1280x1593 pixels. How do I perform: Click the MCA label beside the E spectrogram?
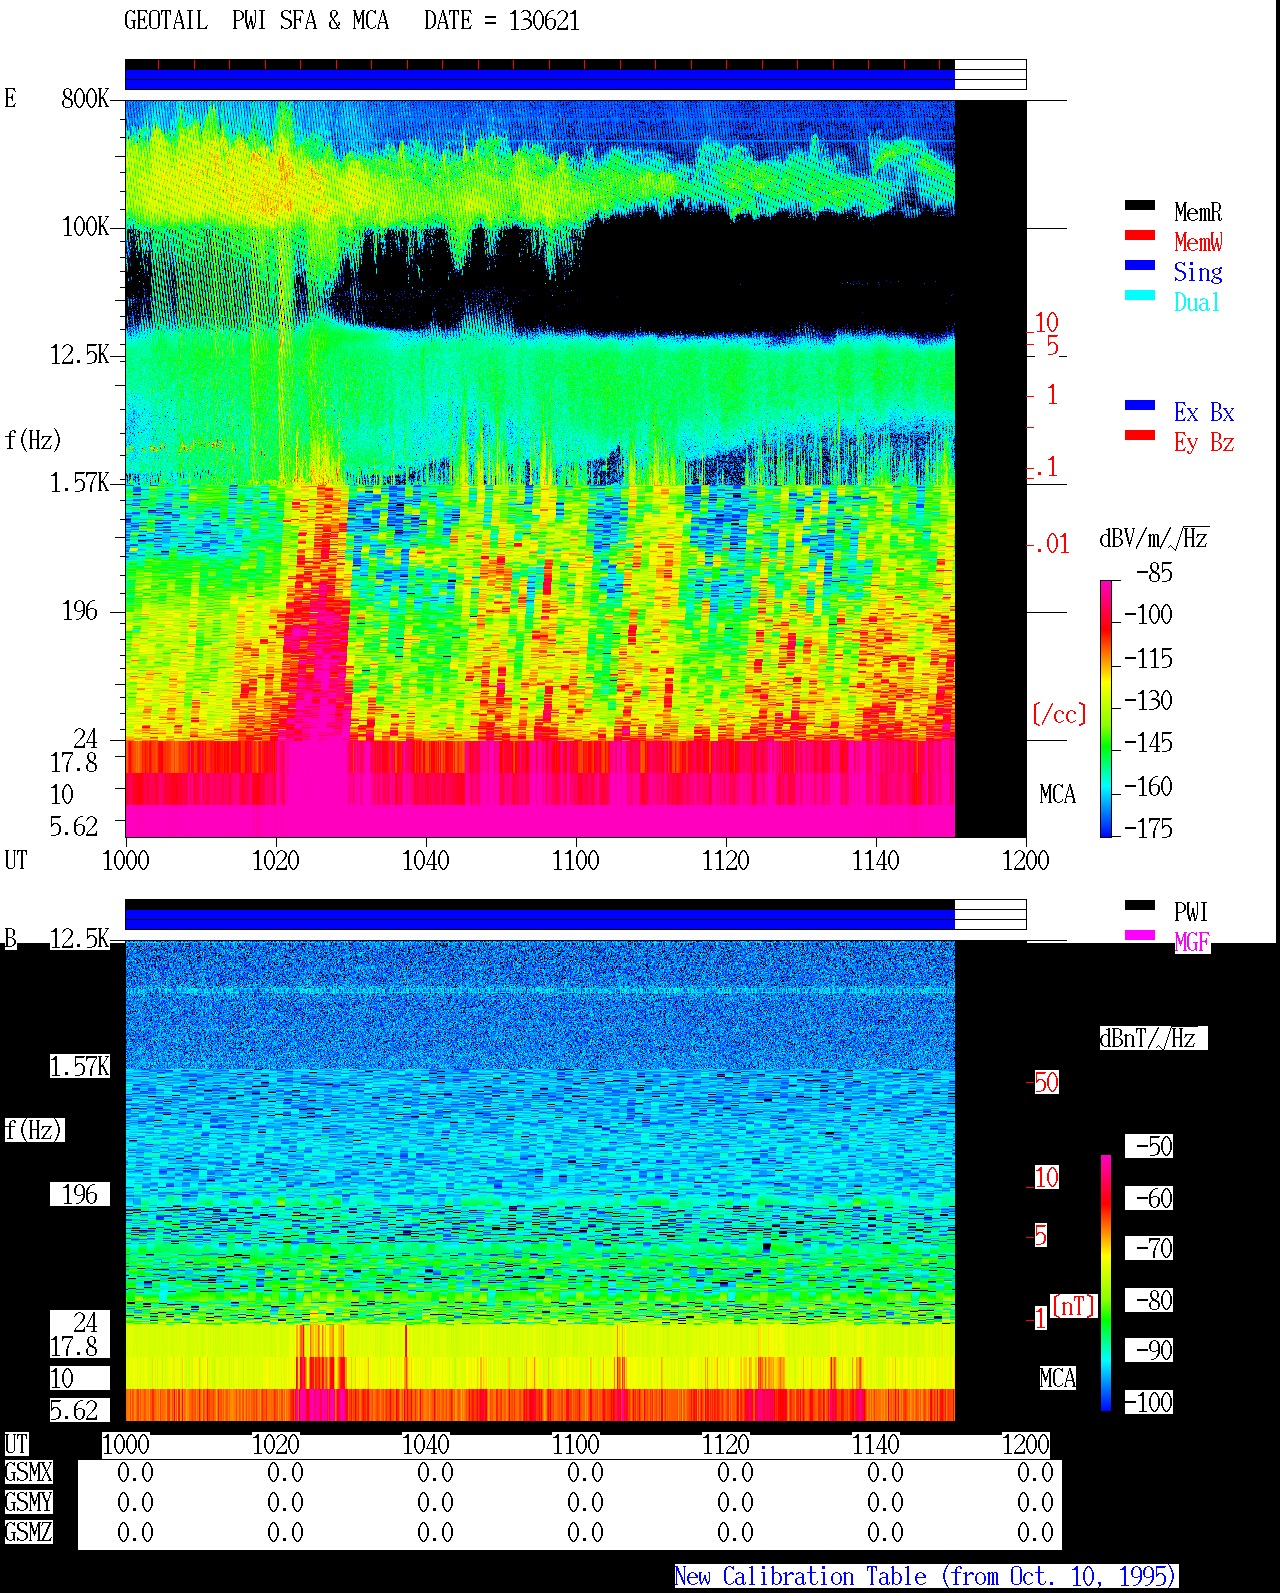[x=1057, y=795]
